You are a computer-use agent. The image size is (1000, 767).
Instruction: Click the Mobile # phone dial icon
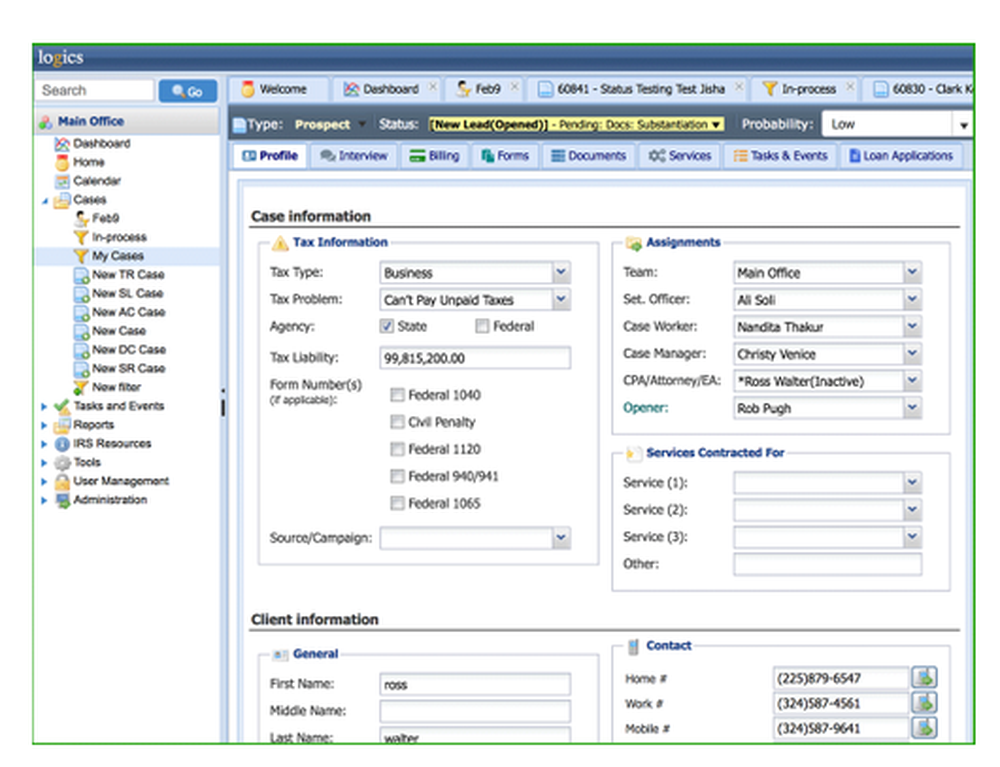click(925, 727)
